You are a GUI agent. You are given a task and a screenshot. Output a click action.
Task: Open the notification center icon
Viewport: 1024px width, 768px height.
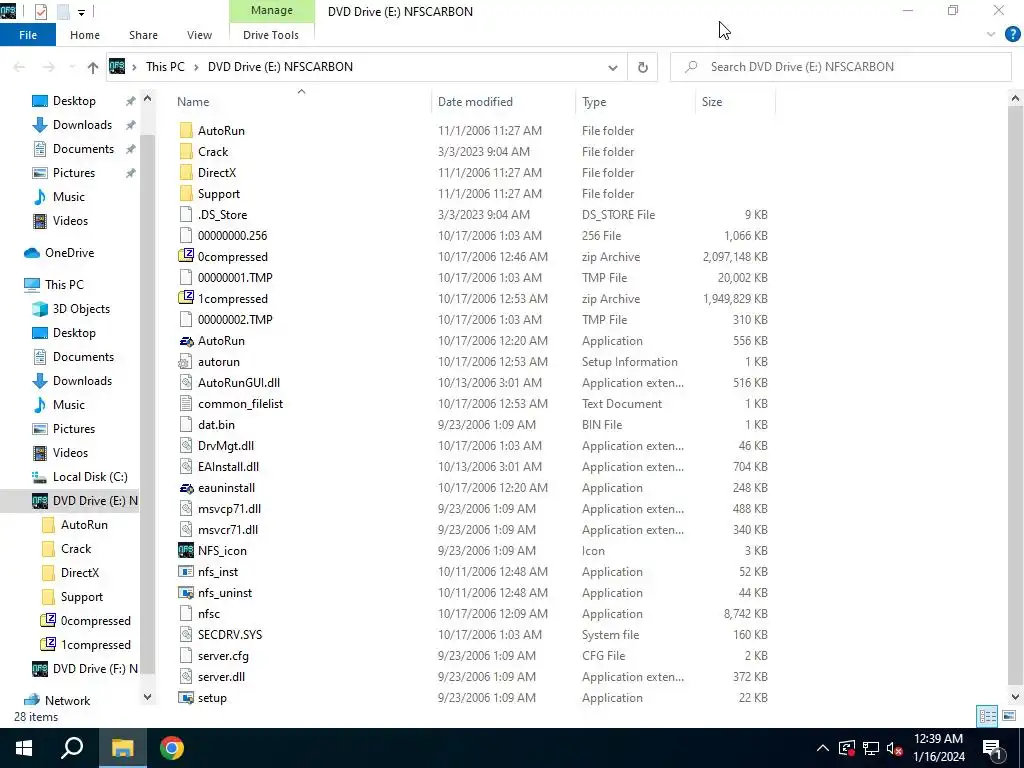[993, 748]
